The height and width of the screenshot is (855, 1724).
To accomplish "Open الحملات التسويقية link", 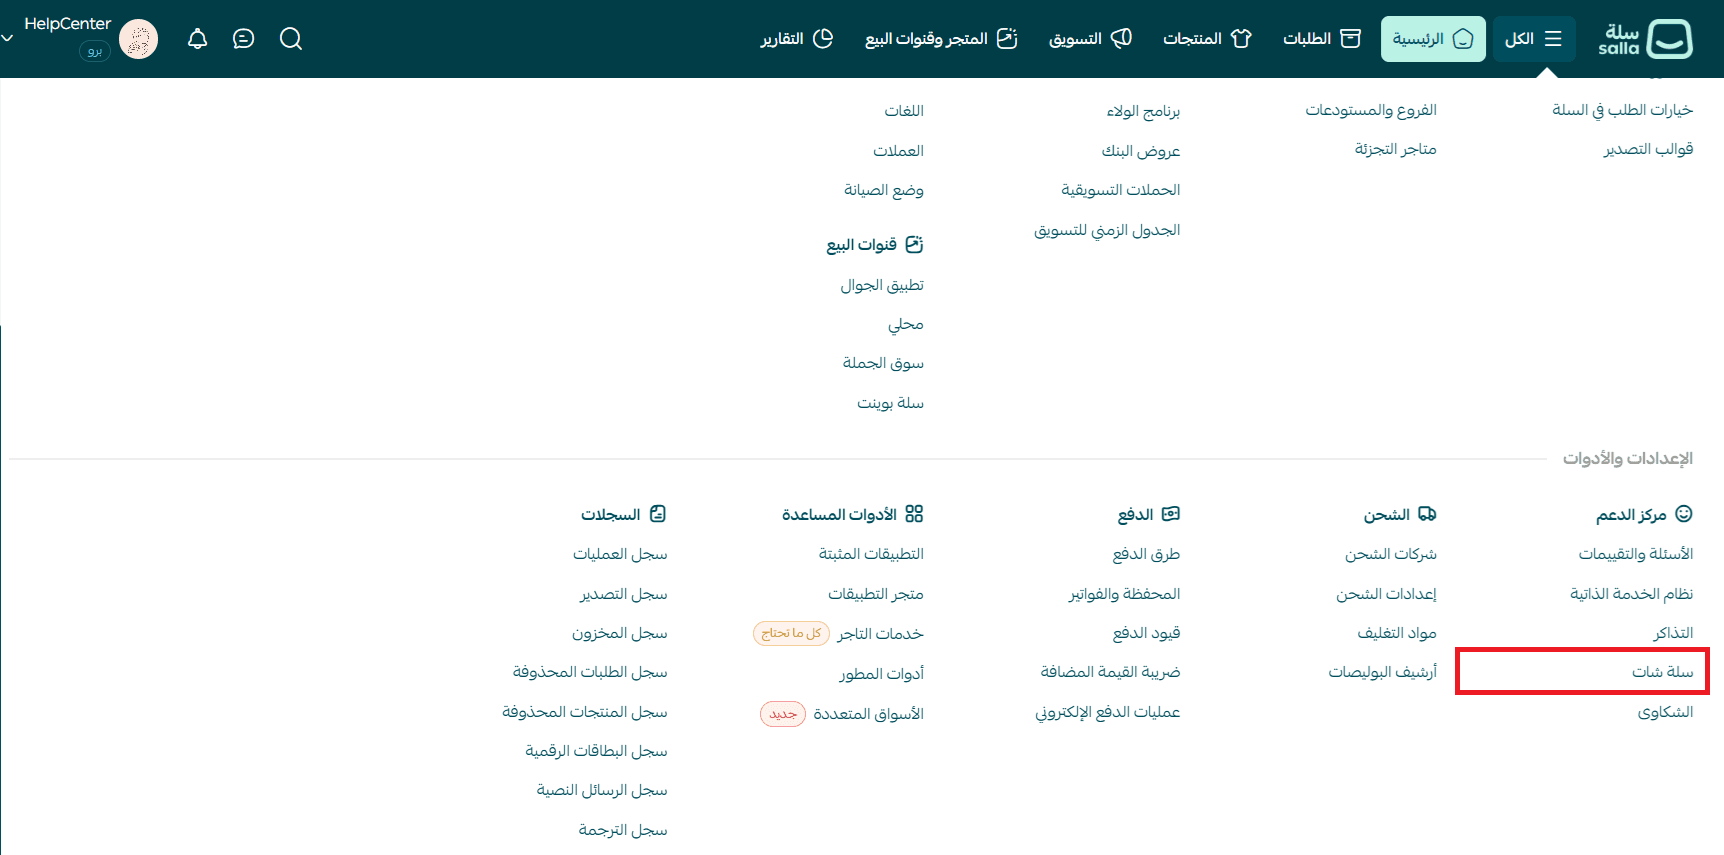I will click(x=1121, y=190).
